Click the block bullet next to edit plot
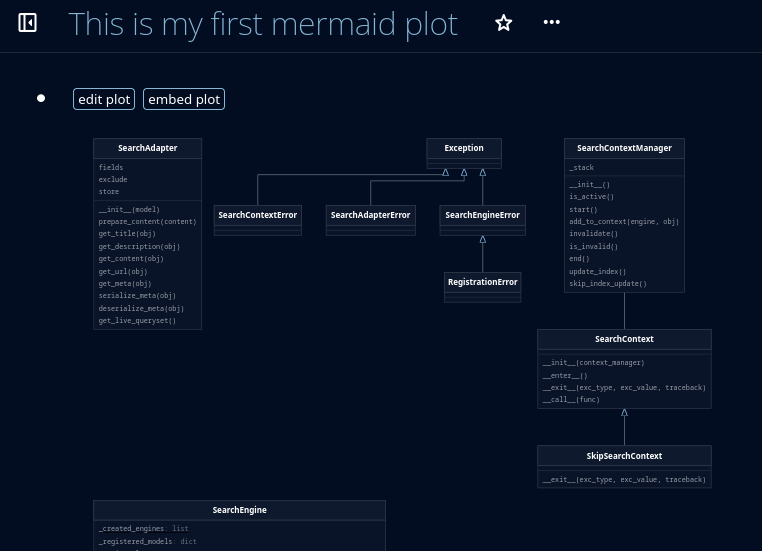This screenshot has width=762, height=551. 41,98
